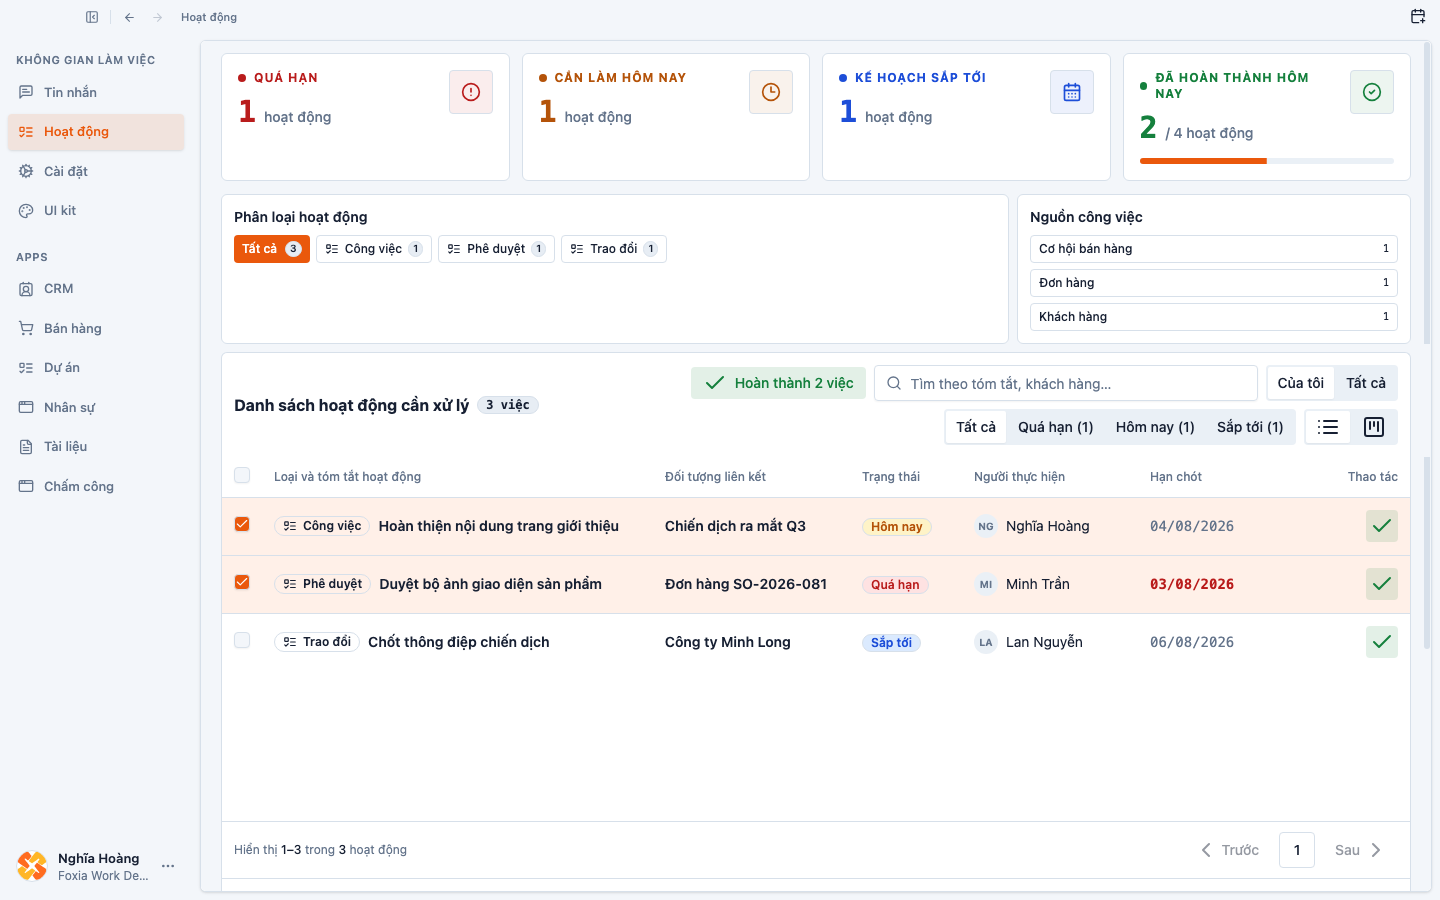Switch to kanban board view icon
Viewport: 1440px width, 900px height.
point(1374,427)
